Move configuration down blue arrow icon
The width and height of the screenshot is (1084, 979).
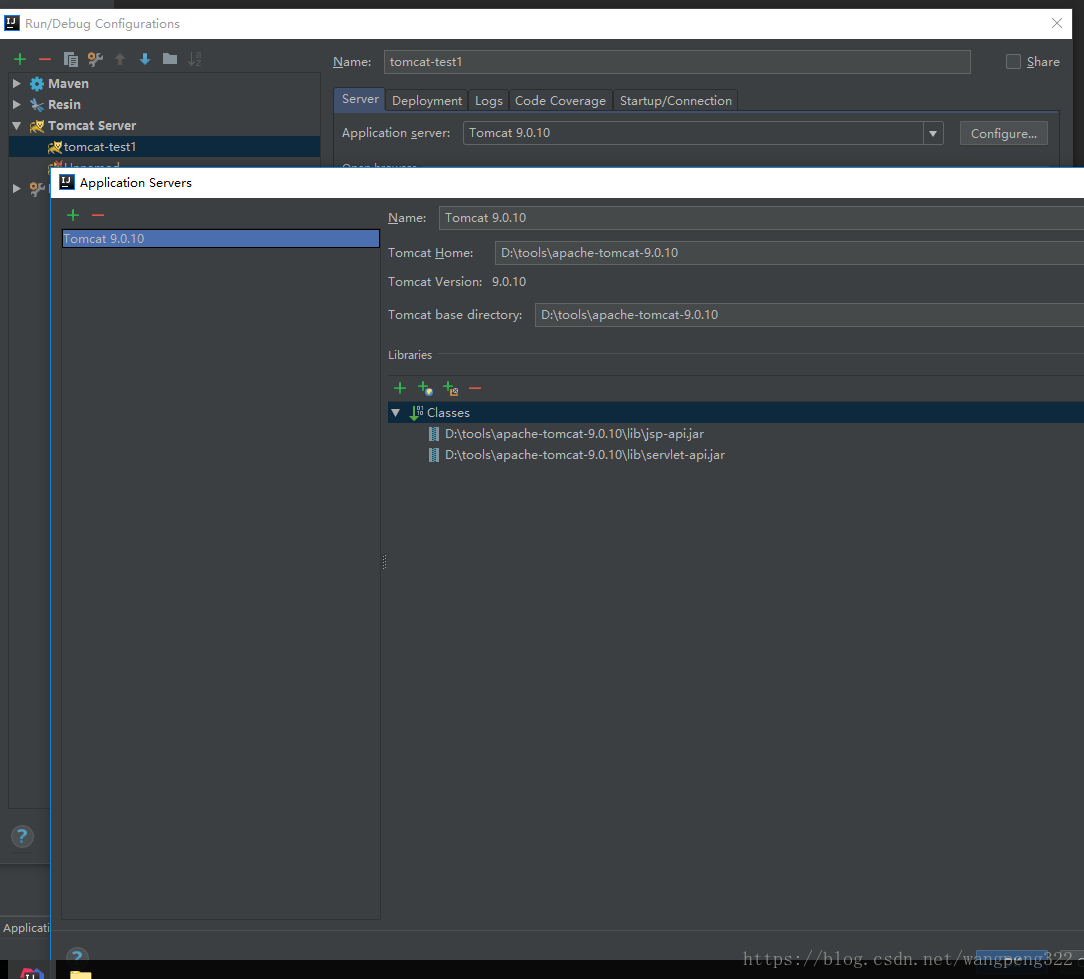(145, 59)
